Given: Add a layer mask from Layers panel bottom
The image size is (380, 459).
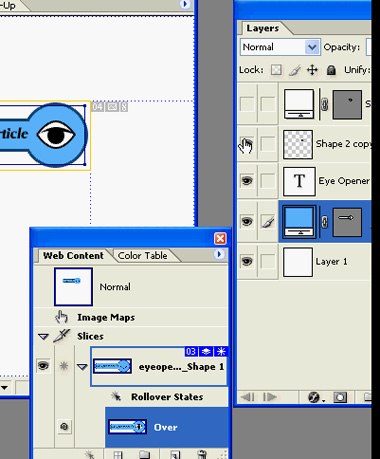Looking at the screenshot, I should (340, 397).
